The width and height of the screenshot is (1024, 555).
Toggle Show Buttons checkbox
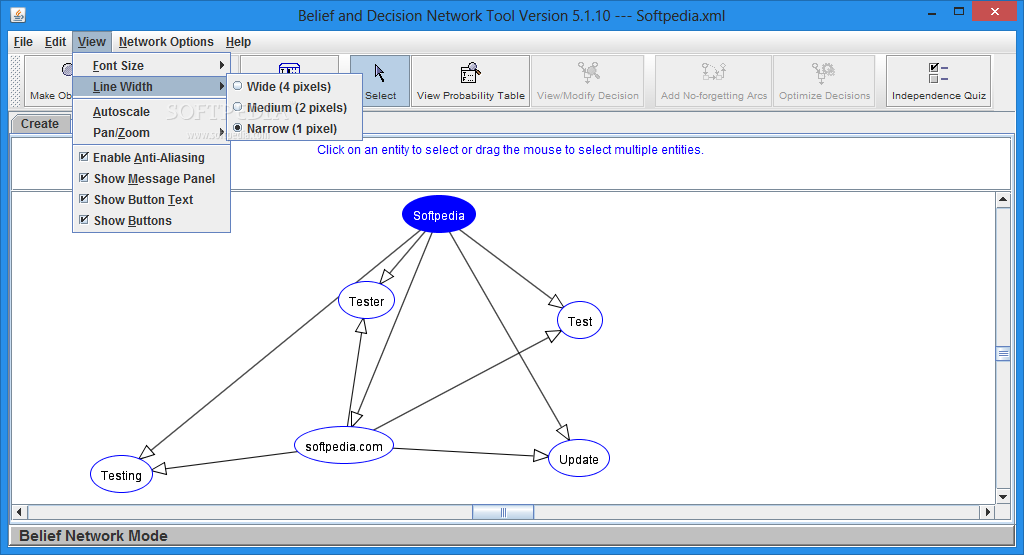click(x=84, y=220)
